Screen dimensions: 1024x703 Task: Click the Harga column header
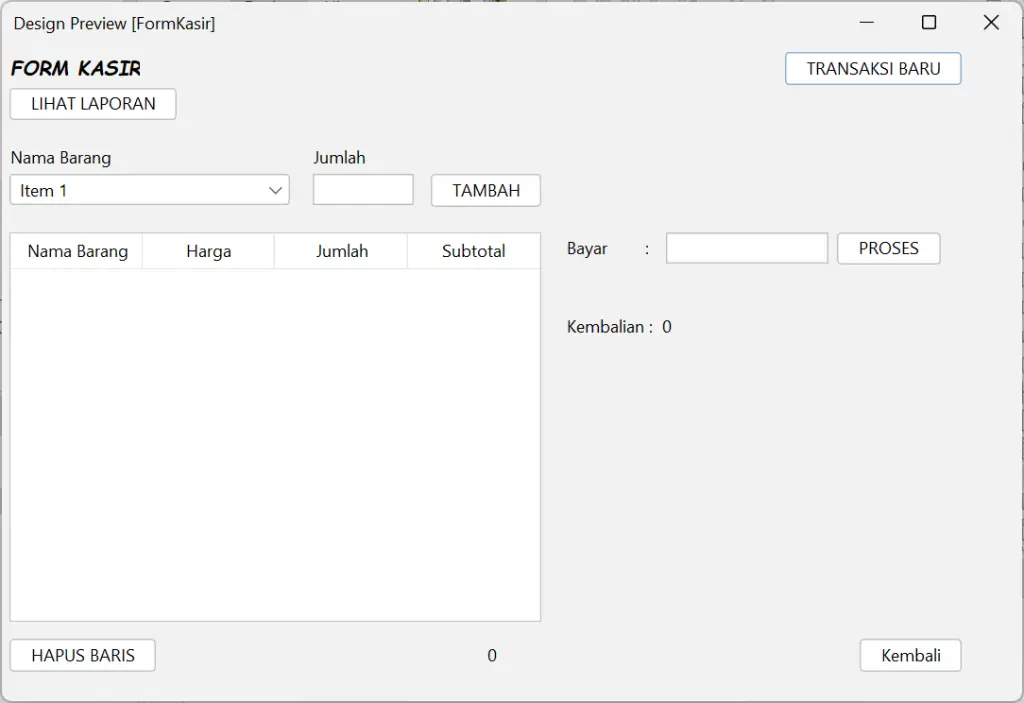tap(208, 251)
